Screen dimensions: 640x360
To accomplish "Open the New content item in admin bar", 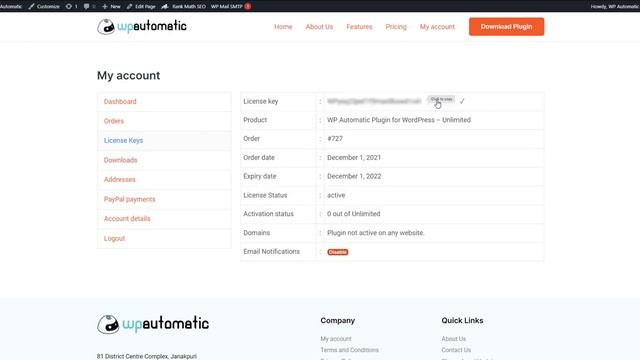I will tap(111, 6).
